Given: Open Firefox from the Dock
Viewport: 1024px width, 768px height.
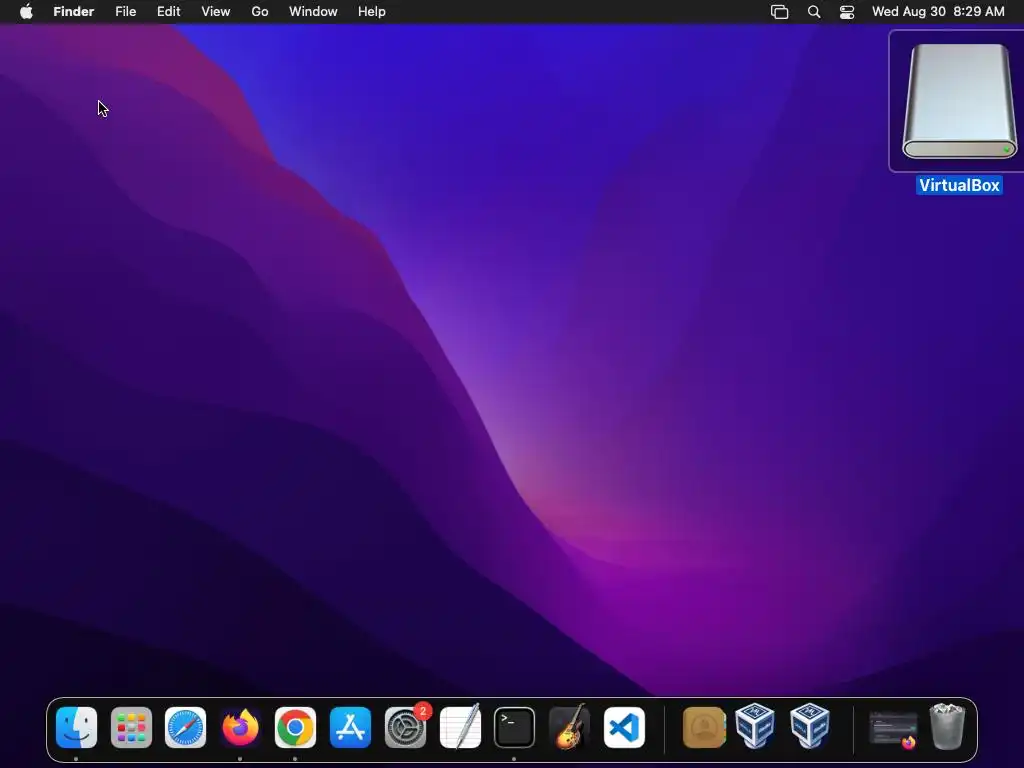Looking at the screenshot, I should tap(240, 728).
